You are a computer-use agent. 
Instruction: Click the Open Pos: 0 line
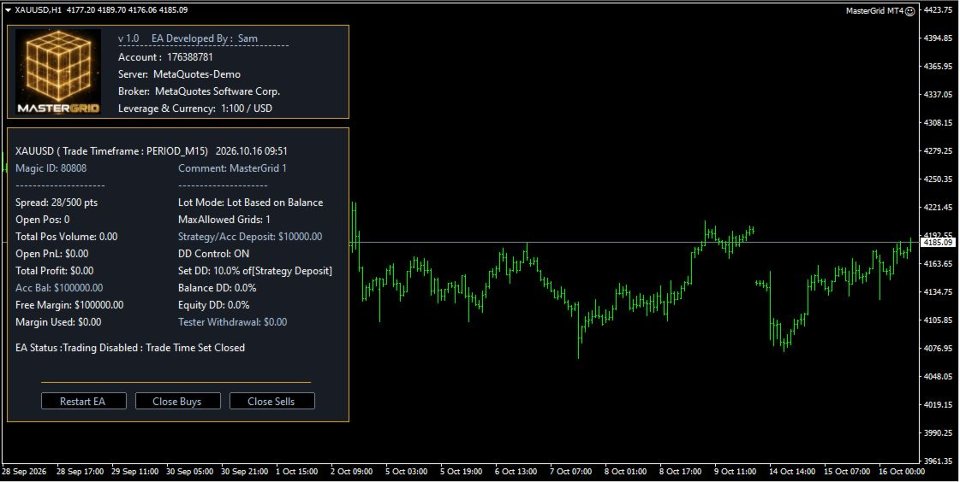click(x=42, y=219)
